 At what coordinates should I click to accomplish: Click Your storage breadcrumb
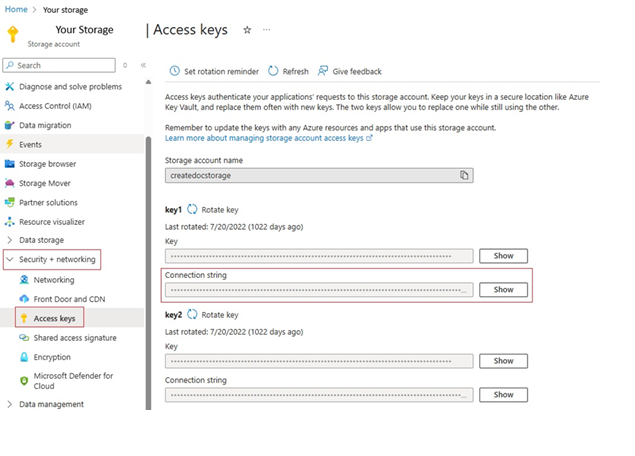pos(65,10)
